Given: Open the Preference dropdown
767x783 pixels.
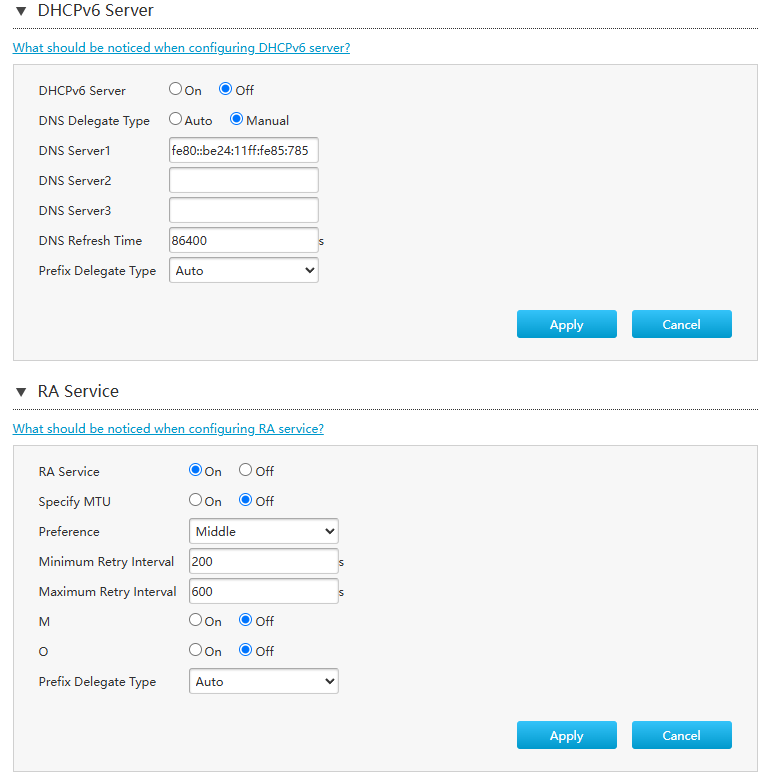Looking at the screenshot, I should tap(264, 532).
